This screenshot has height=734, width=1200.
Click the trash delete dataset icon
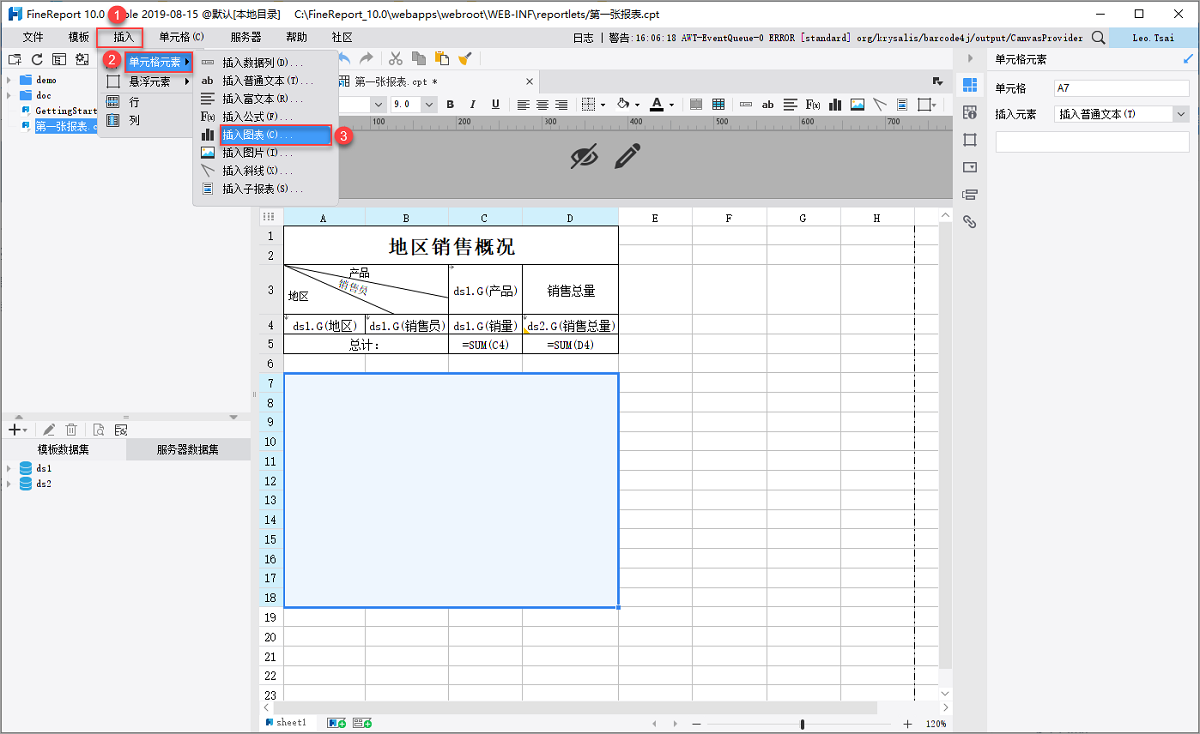(71, 430)
